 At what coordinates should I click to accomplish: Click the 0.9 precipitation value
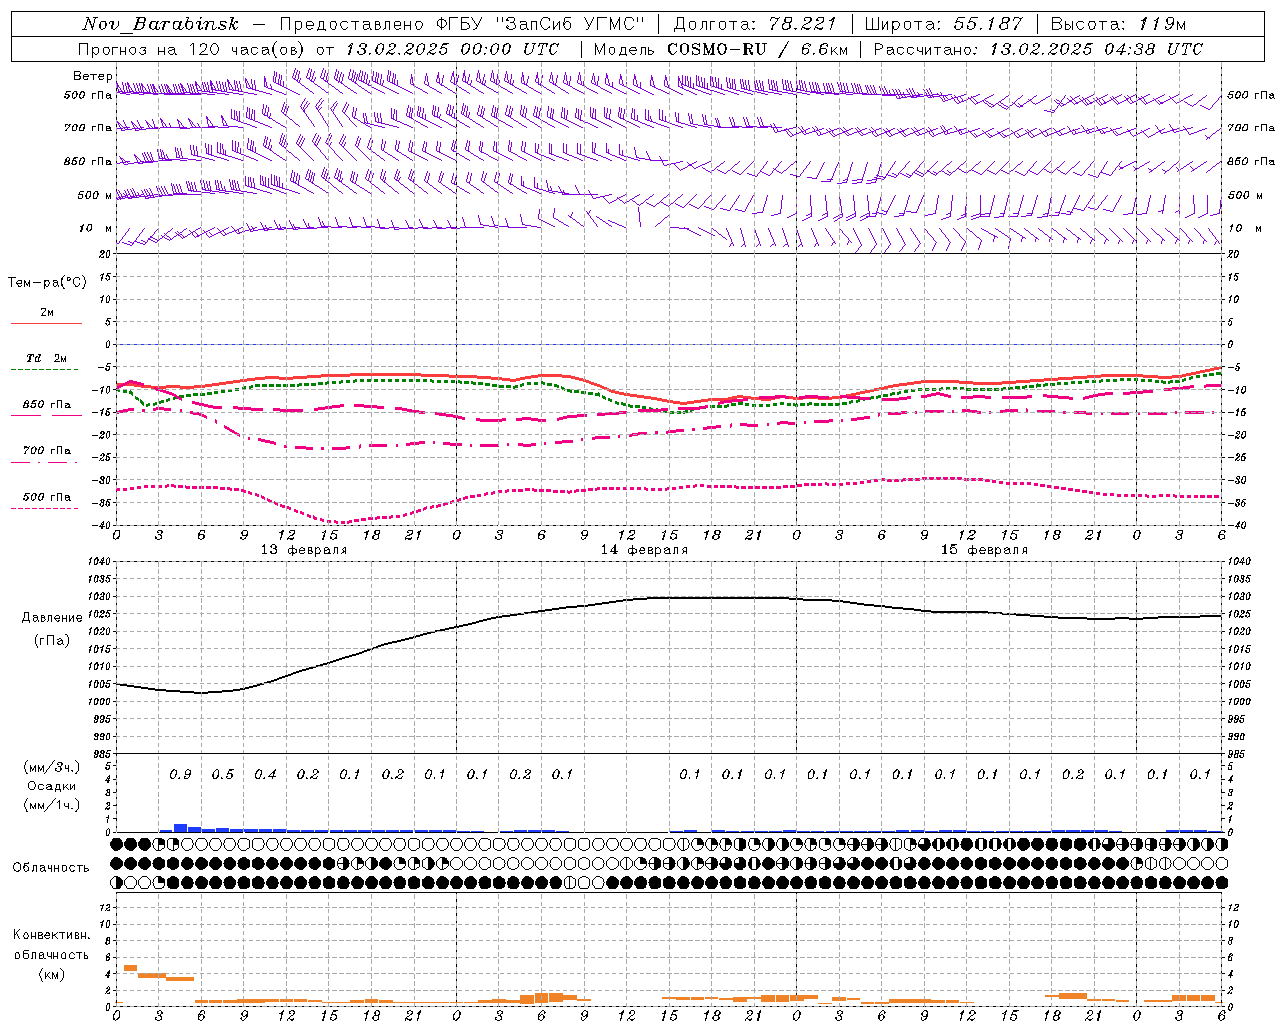tap(180, 774)
